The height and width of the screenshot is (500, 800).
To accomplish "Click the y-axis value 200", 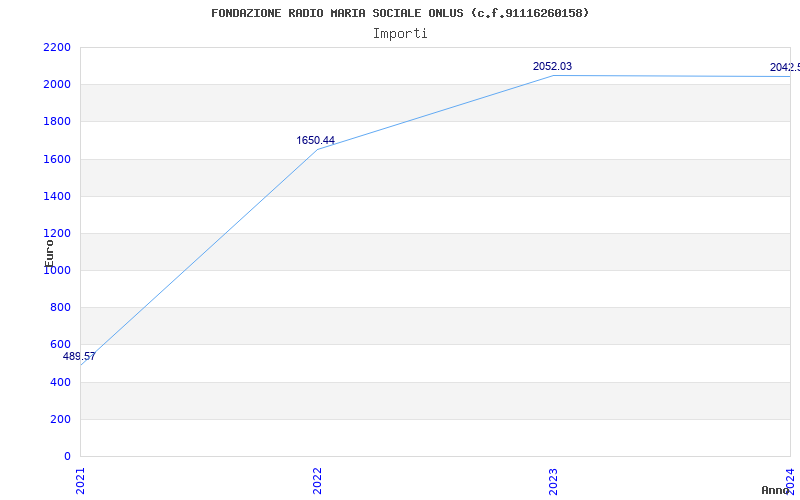I will pos(60,419).
